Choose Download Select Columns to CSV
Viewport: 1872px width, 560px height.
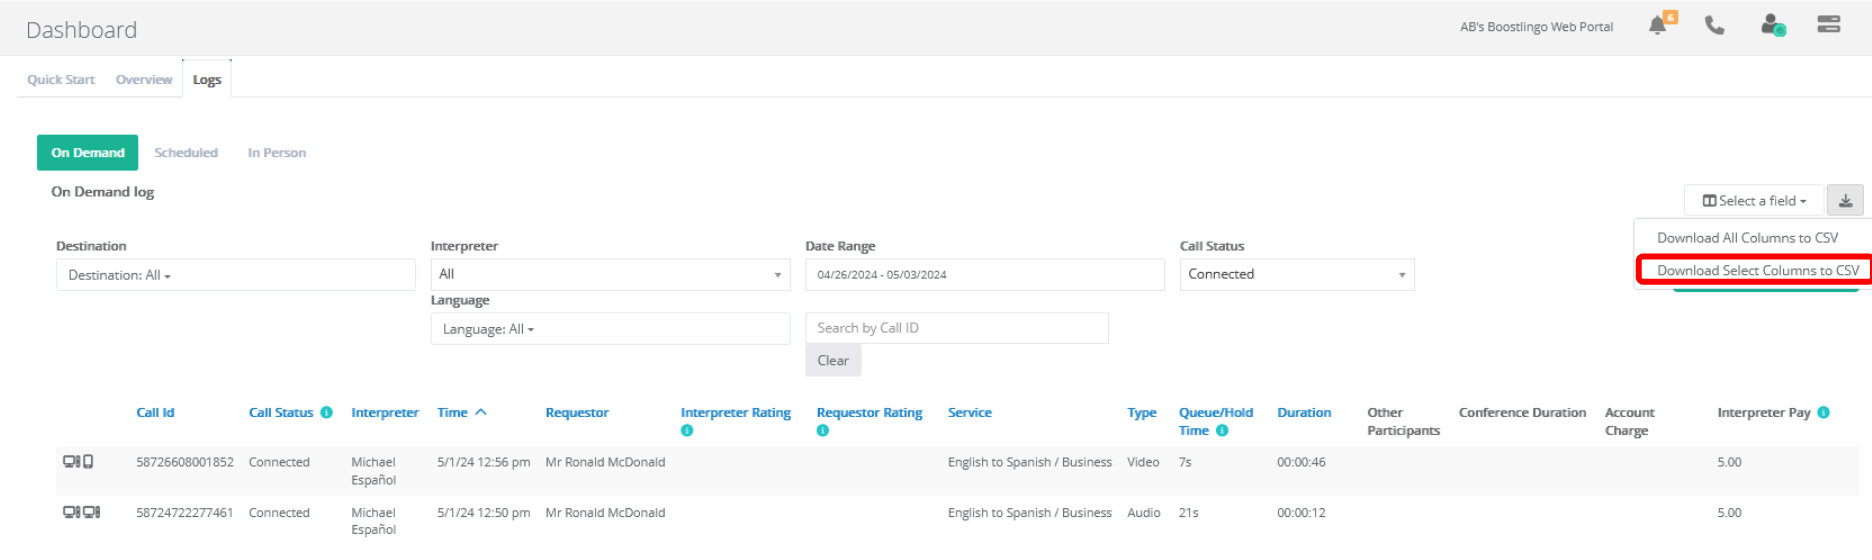[1757, 270]
